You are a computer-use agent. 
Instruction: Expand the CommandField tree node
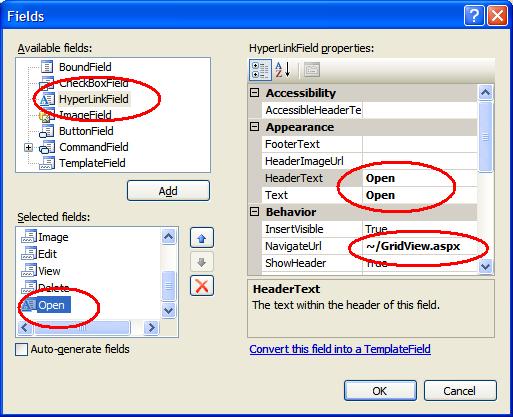[29, 147]
